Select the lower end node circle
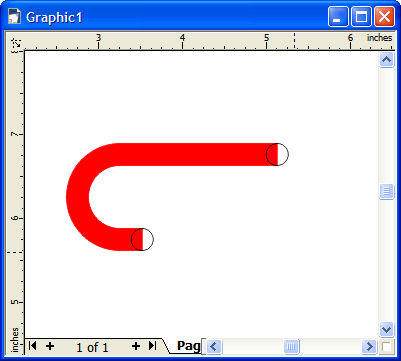401x361 pixels. click(142, 239)
